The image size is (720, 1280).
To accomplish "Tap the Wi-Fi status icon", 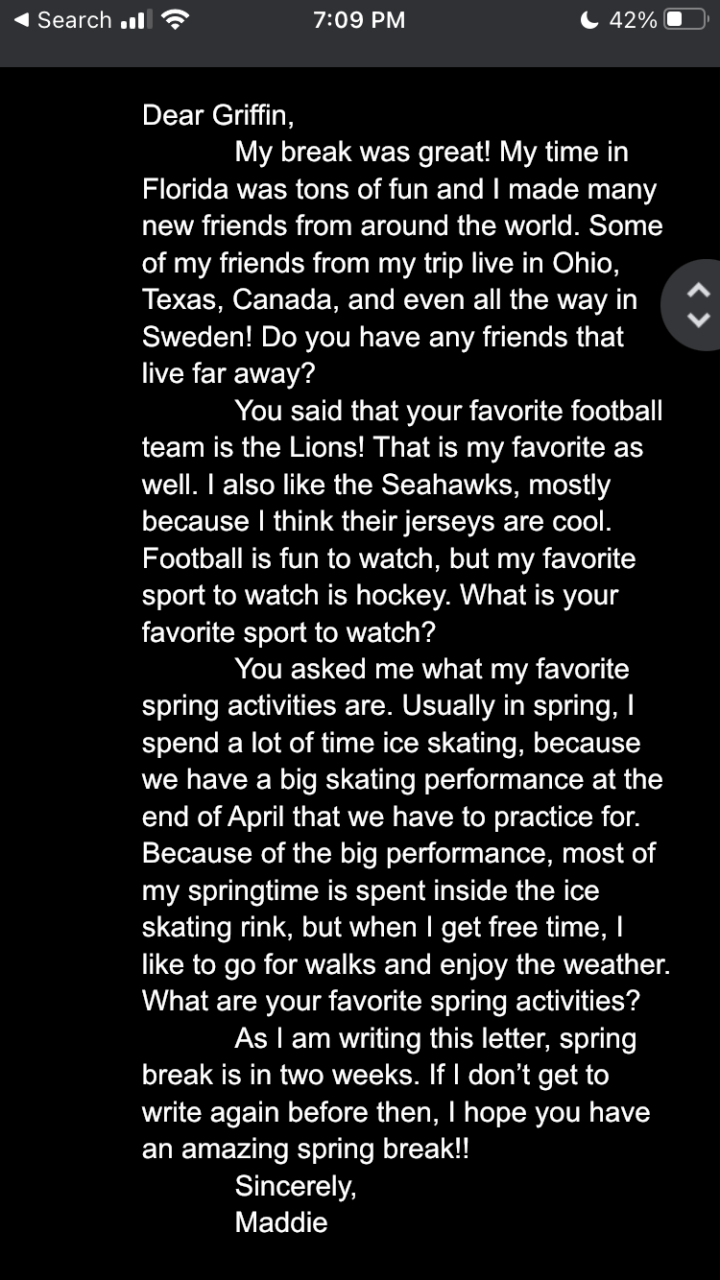I will click(x=174, y=20).
